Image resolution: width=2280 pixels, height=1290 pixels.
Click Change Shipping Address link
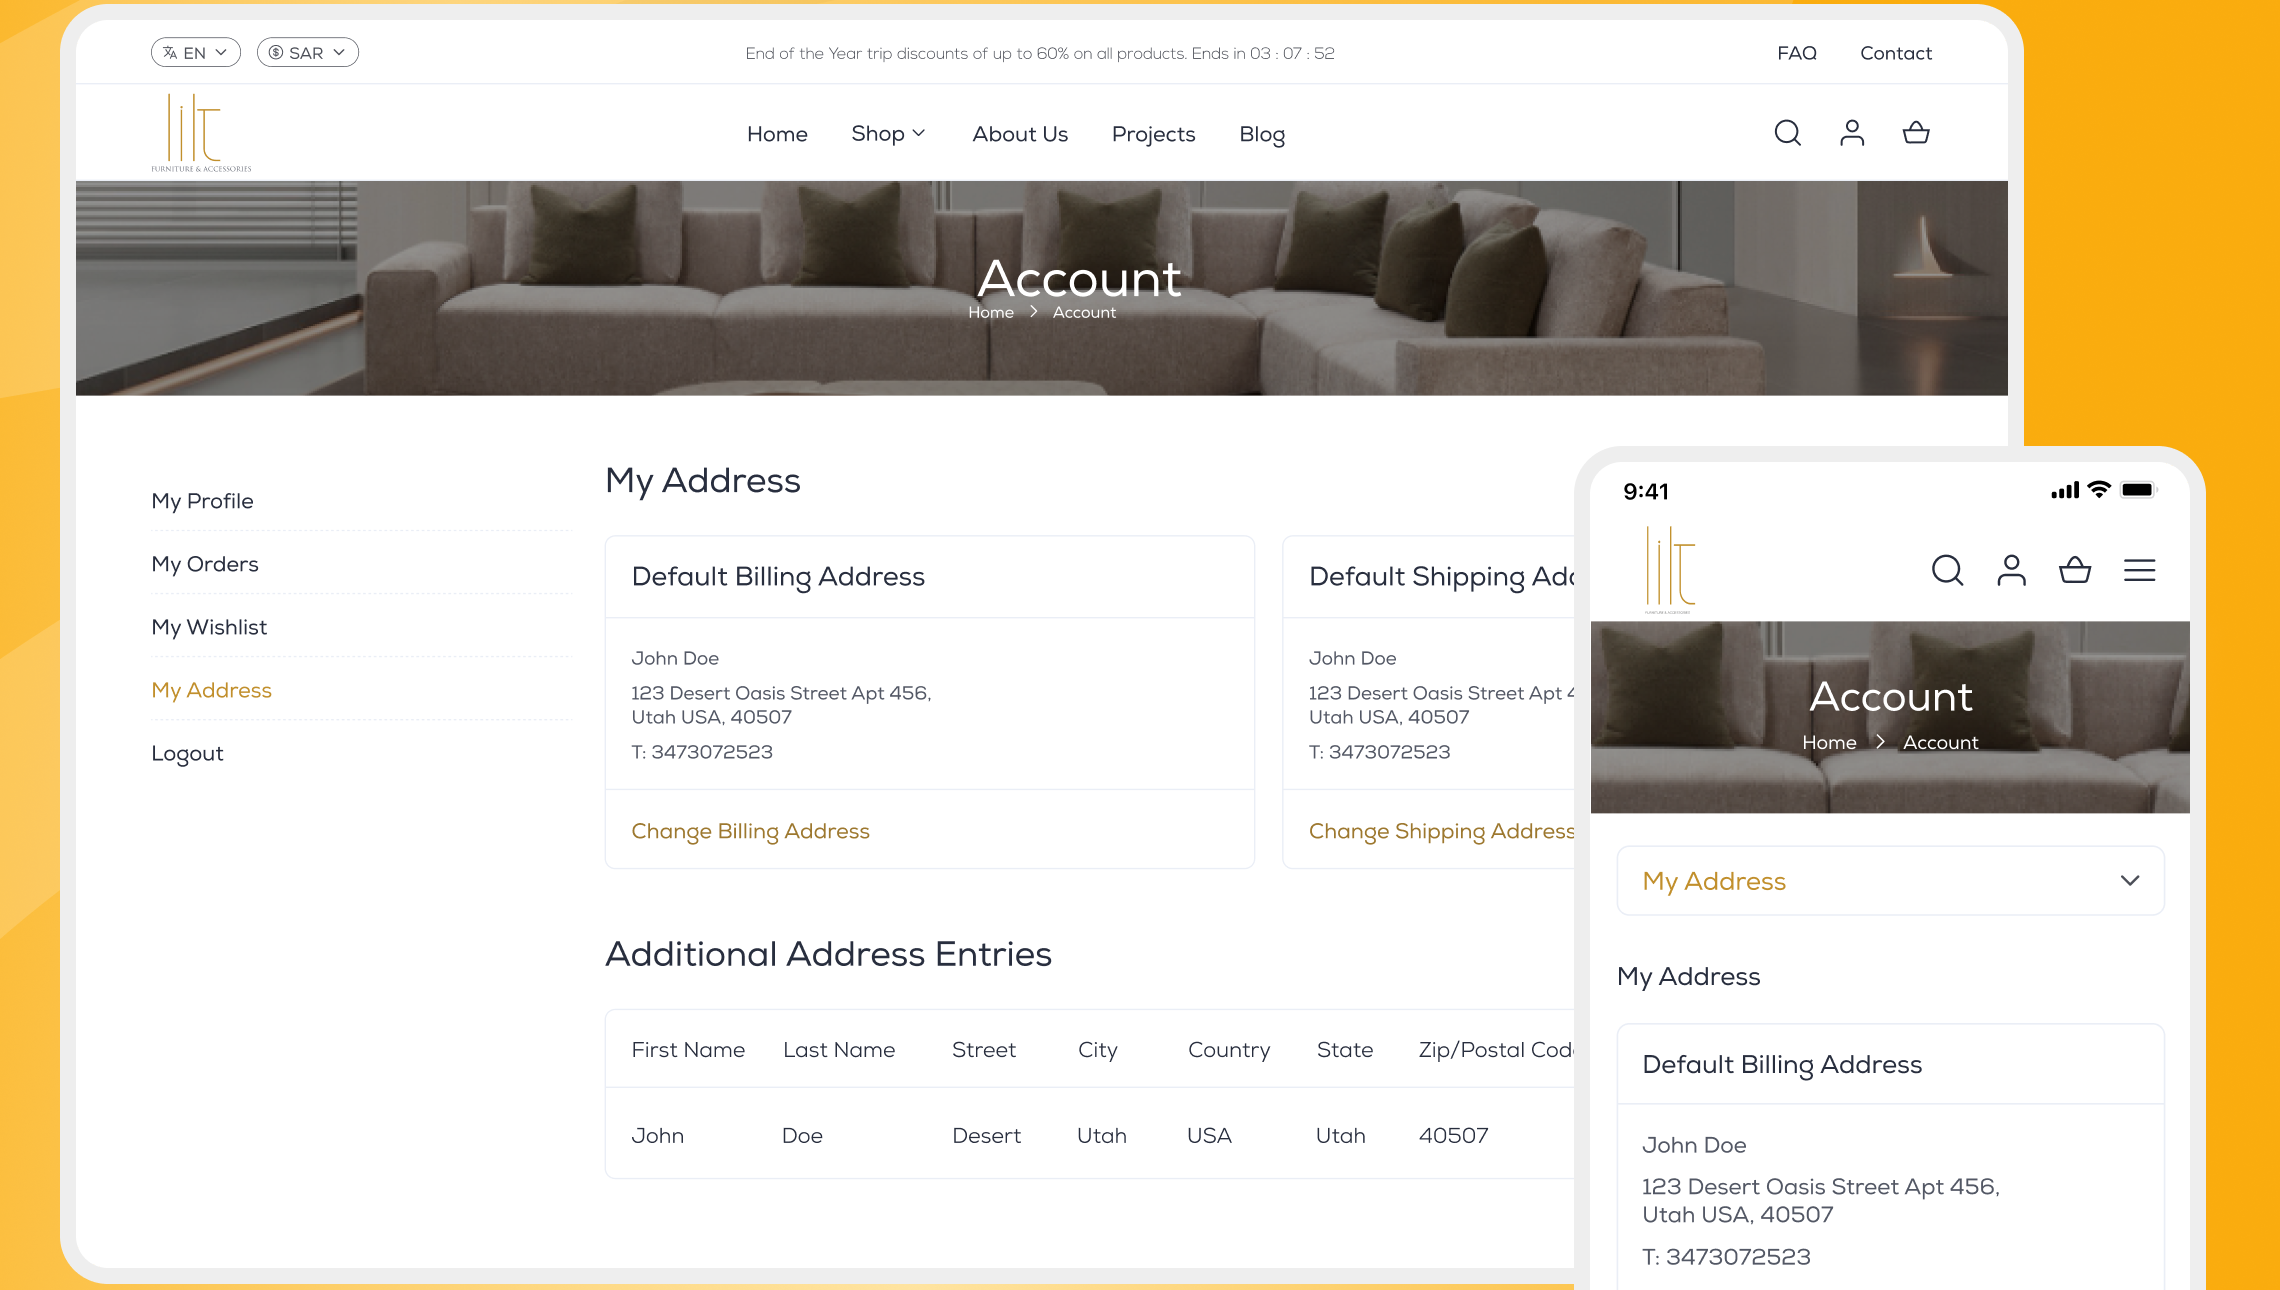(x=1441, y=831)
